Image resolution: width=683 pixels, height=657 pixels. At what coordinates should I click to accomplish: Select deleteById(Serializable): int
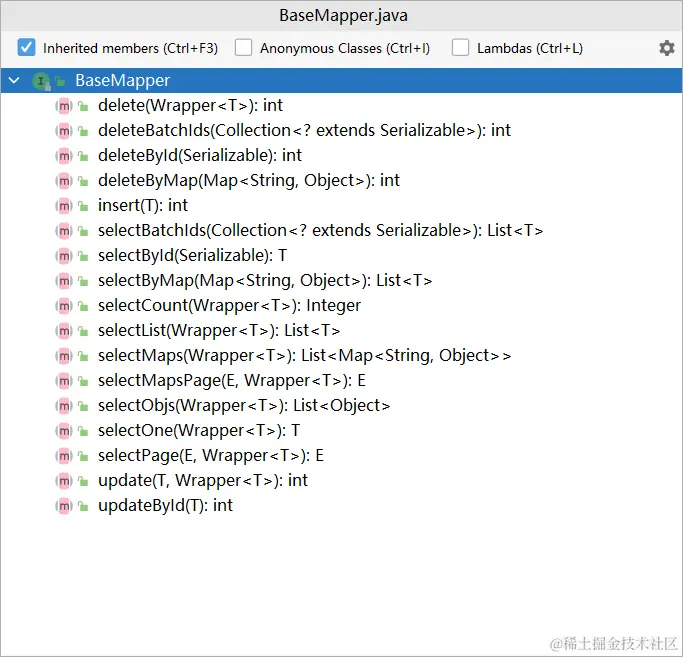[199, 156]
